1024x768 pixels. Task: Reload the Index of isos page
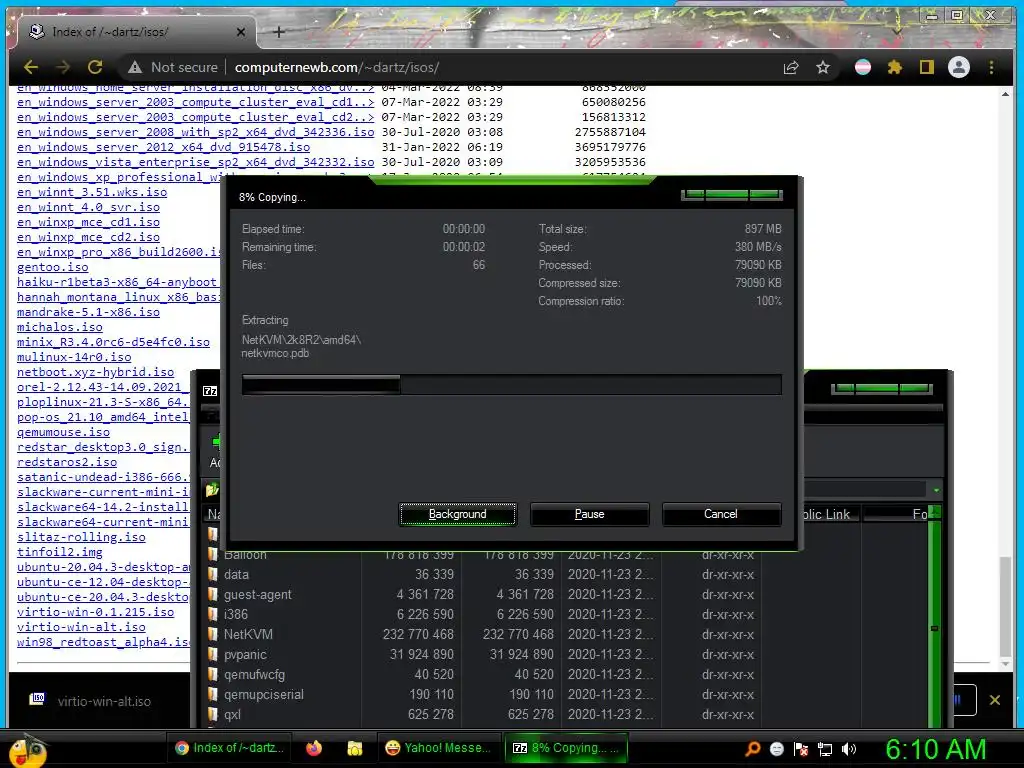pos(95,67)
